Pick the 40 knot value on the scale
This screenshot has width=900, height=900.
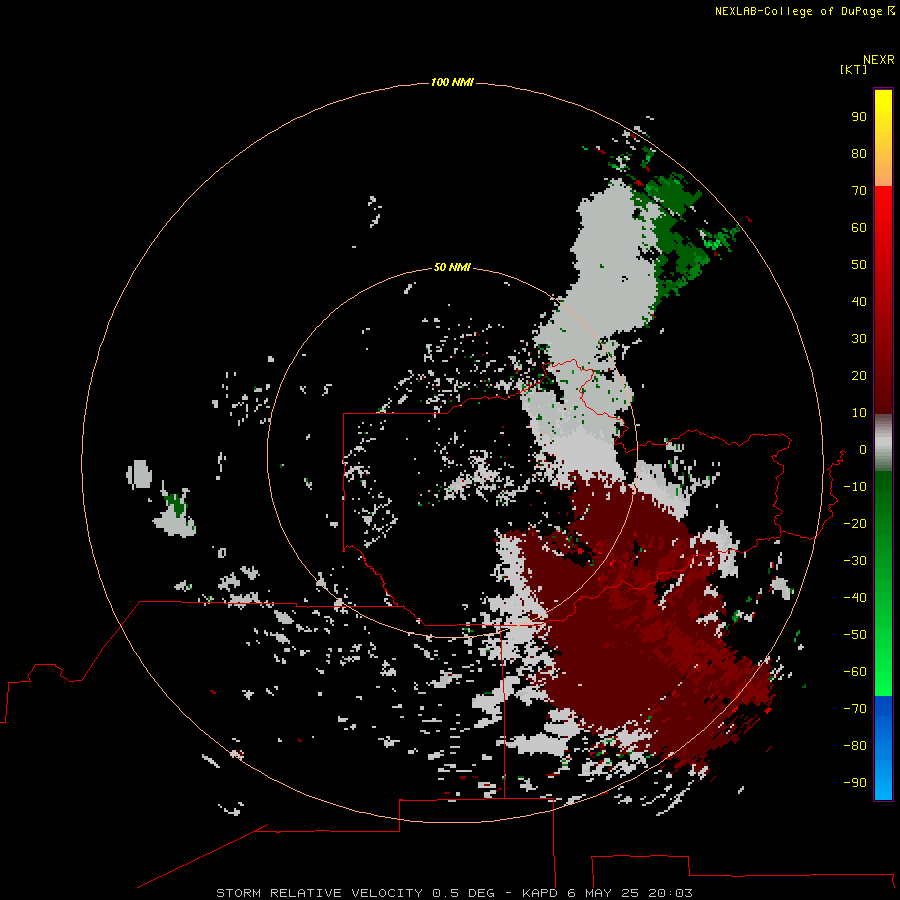point(859,302)
